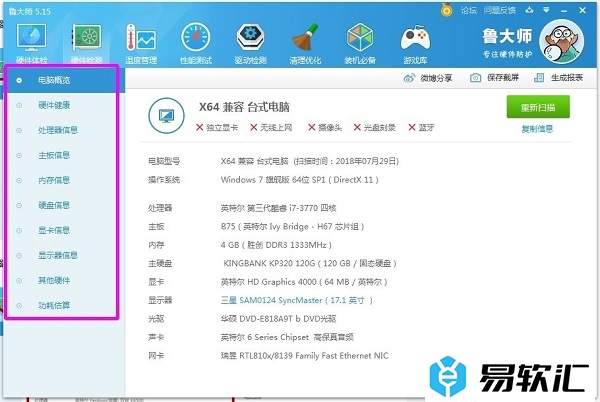Click the 6 Series Chipset sound card value
600x402 pixels.
coord(287,337)
